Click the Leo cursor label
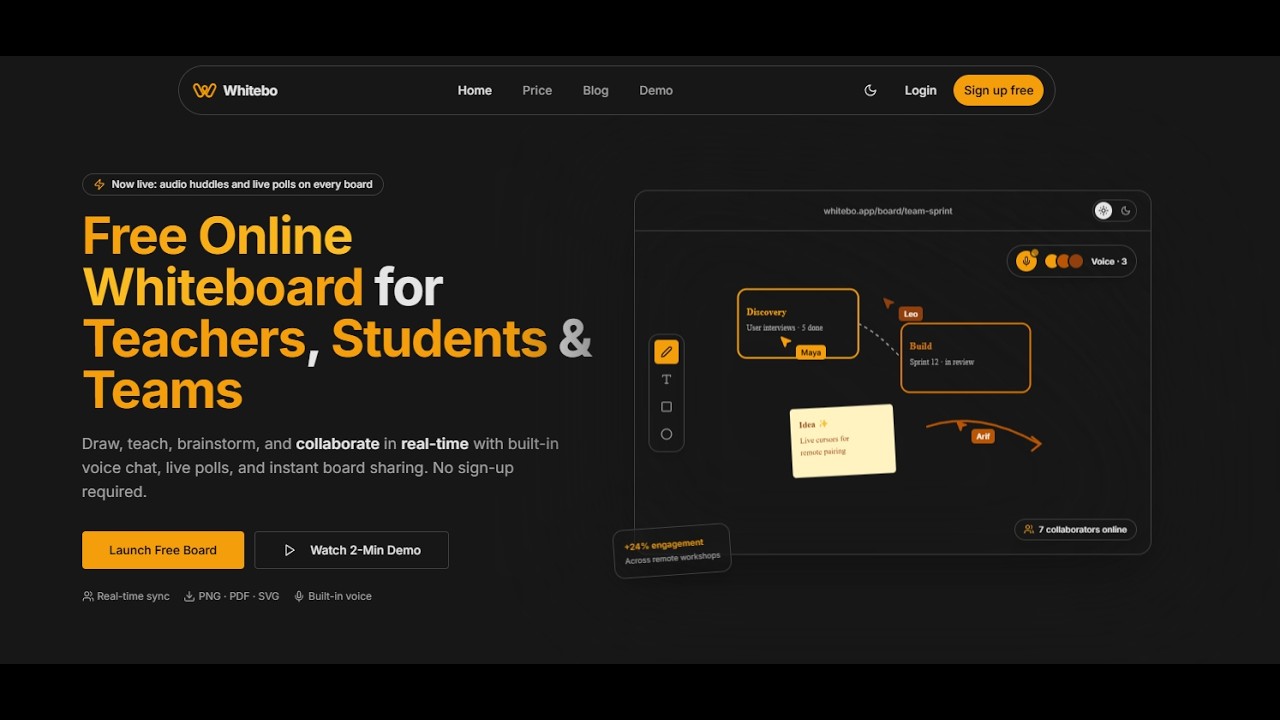Image resolution: width=1280 pixels, height=720 pixels. click(x=910, y=314)
